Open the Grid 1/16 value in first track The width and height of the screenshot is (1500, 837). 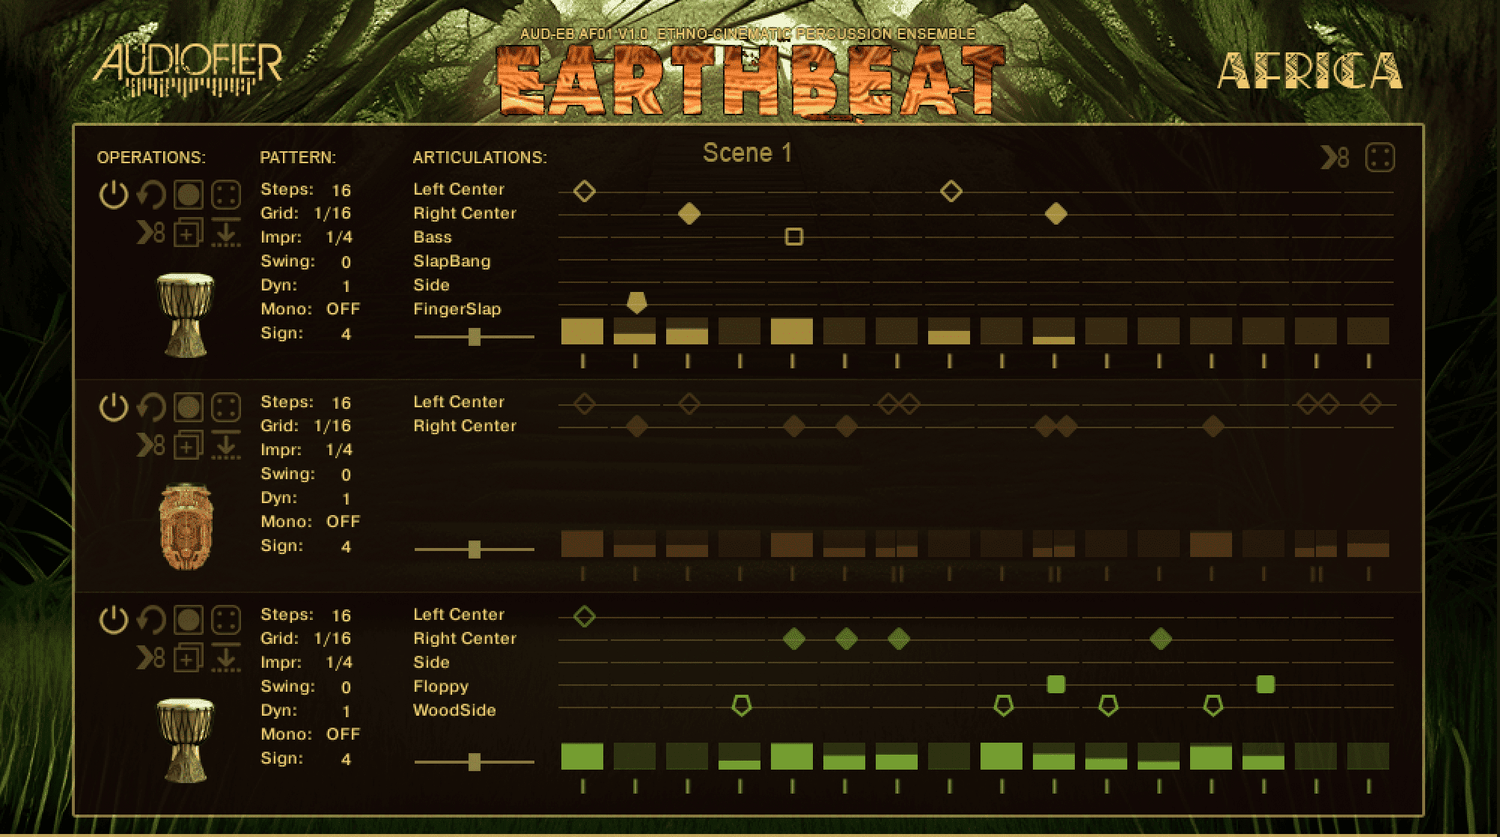coord(332,213)
